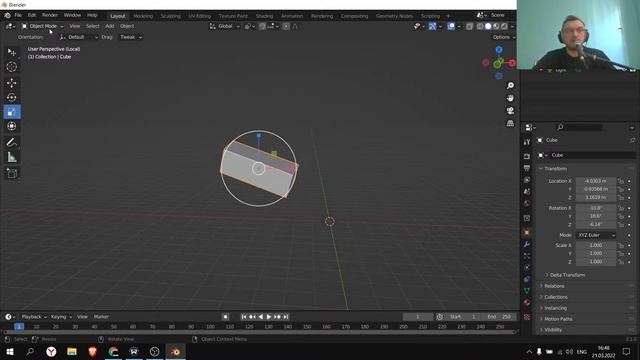Open the Options popover
The height and width of the screenshot is (360, 640).
click(503, 37)
